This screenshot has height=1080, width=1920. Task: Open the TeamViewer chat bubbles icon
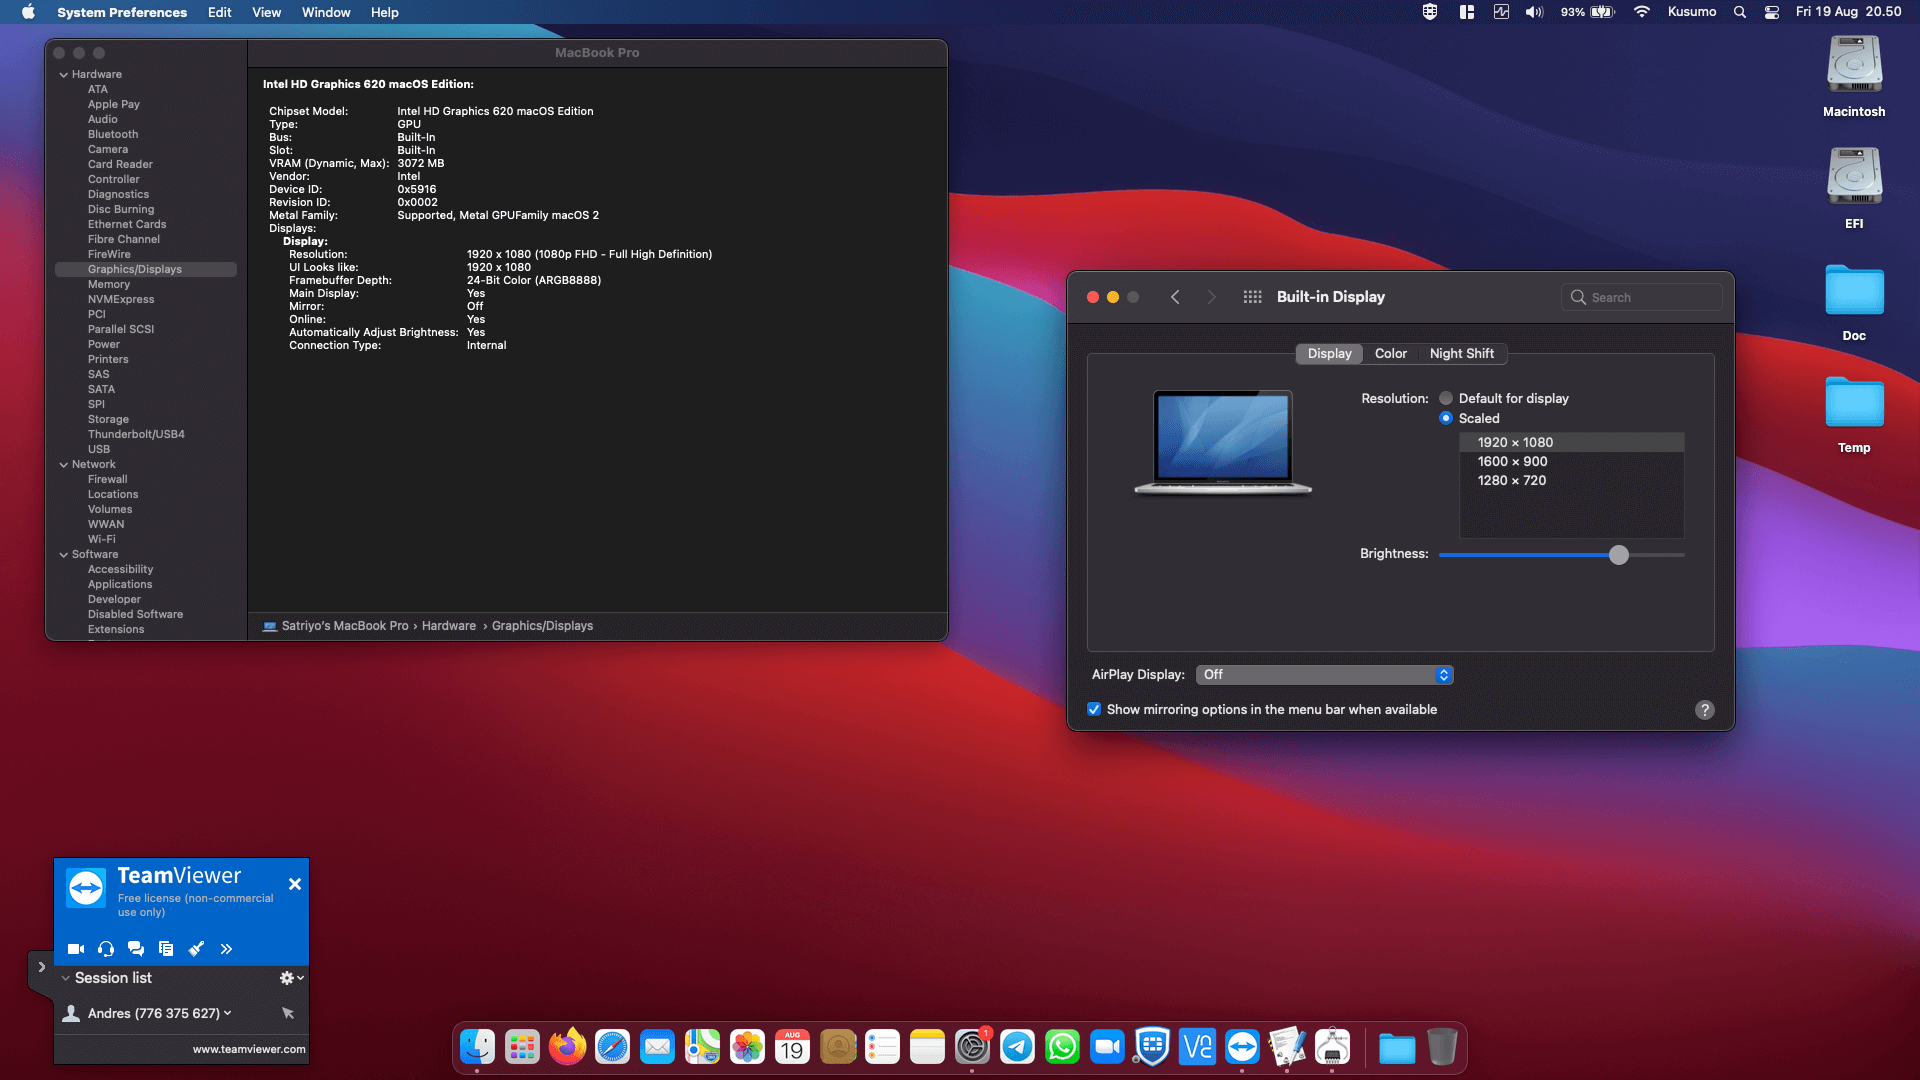136,949
